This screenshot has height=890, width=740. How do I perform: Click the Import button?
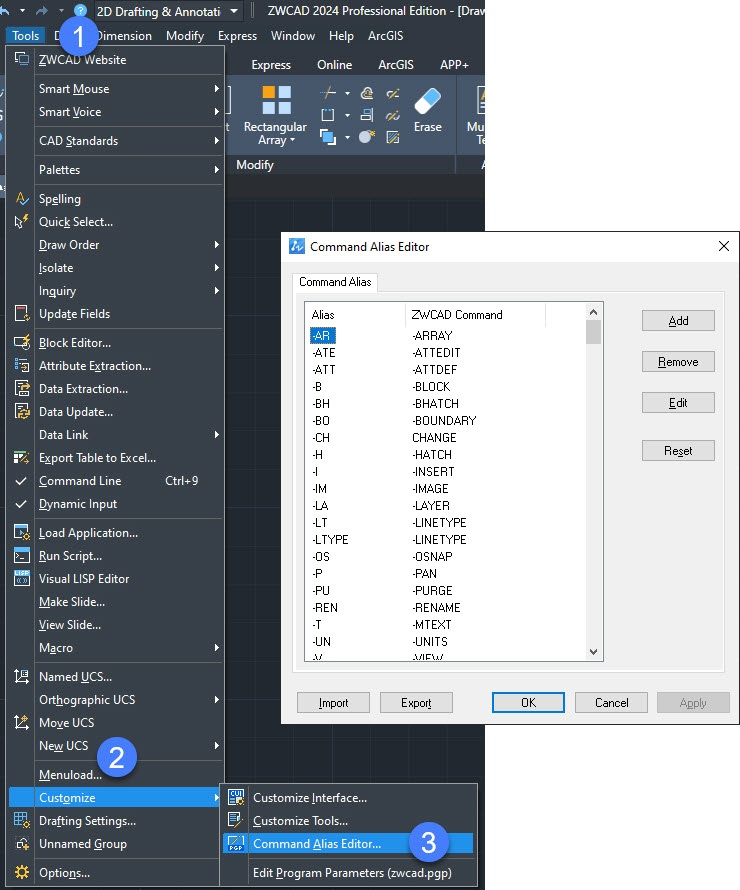coord(333,703)
